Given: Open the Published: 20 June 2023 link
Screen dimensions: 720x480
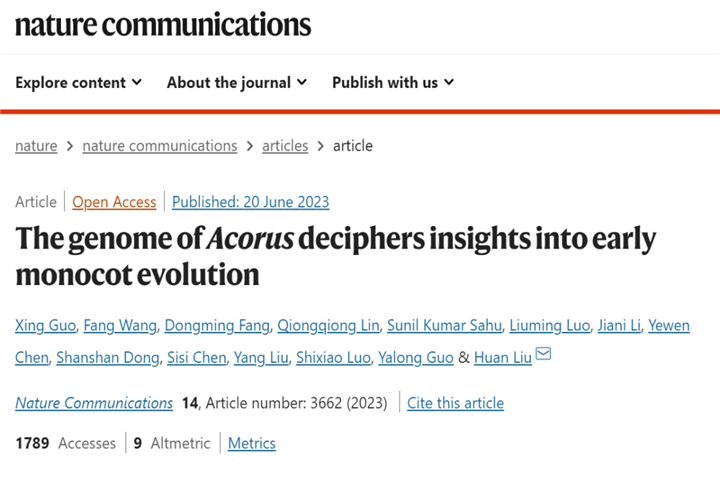Looking at the screenshot, I should click(x=251, y=202).
